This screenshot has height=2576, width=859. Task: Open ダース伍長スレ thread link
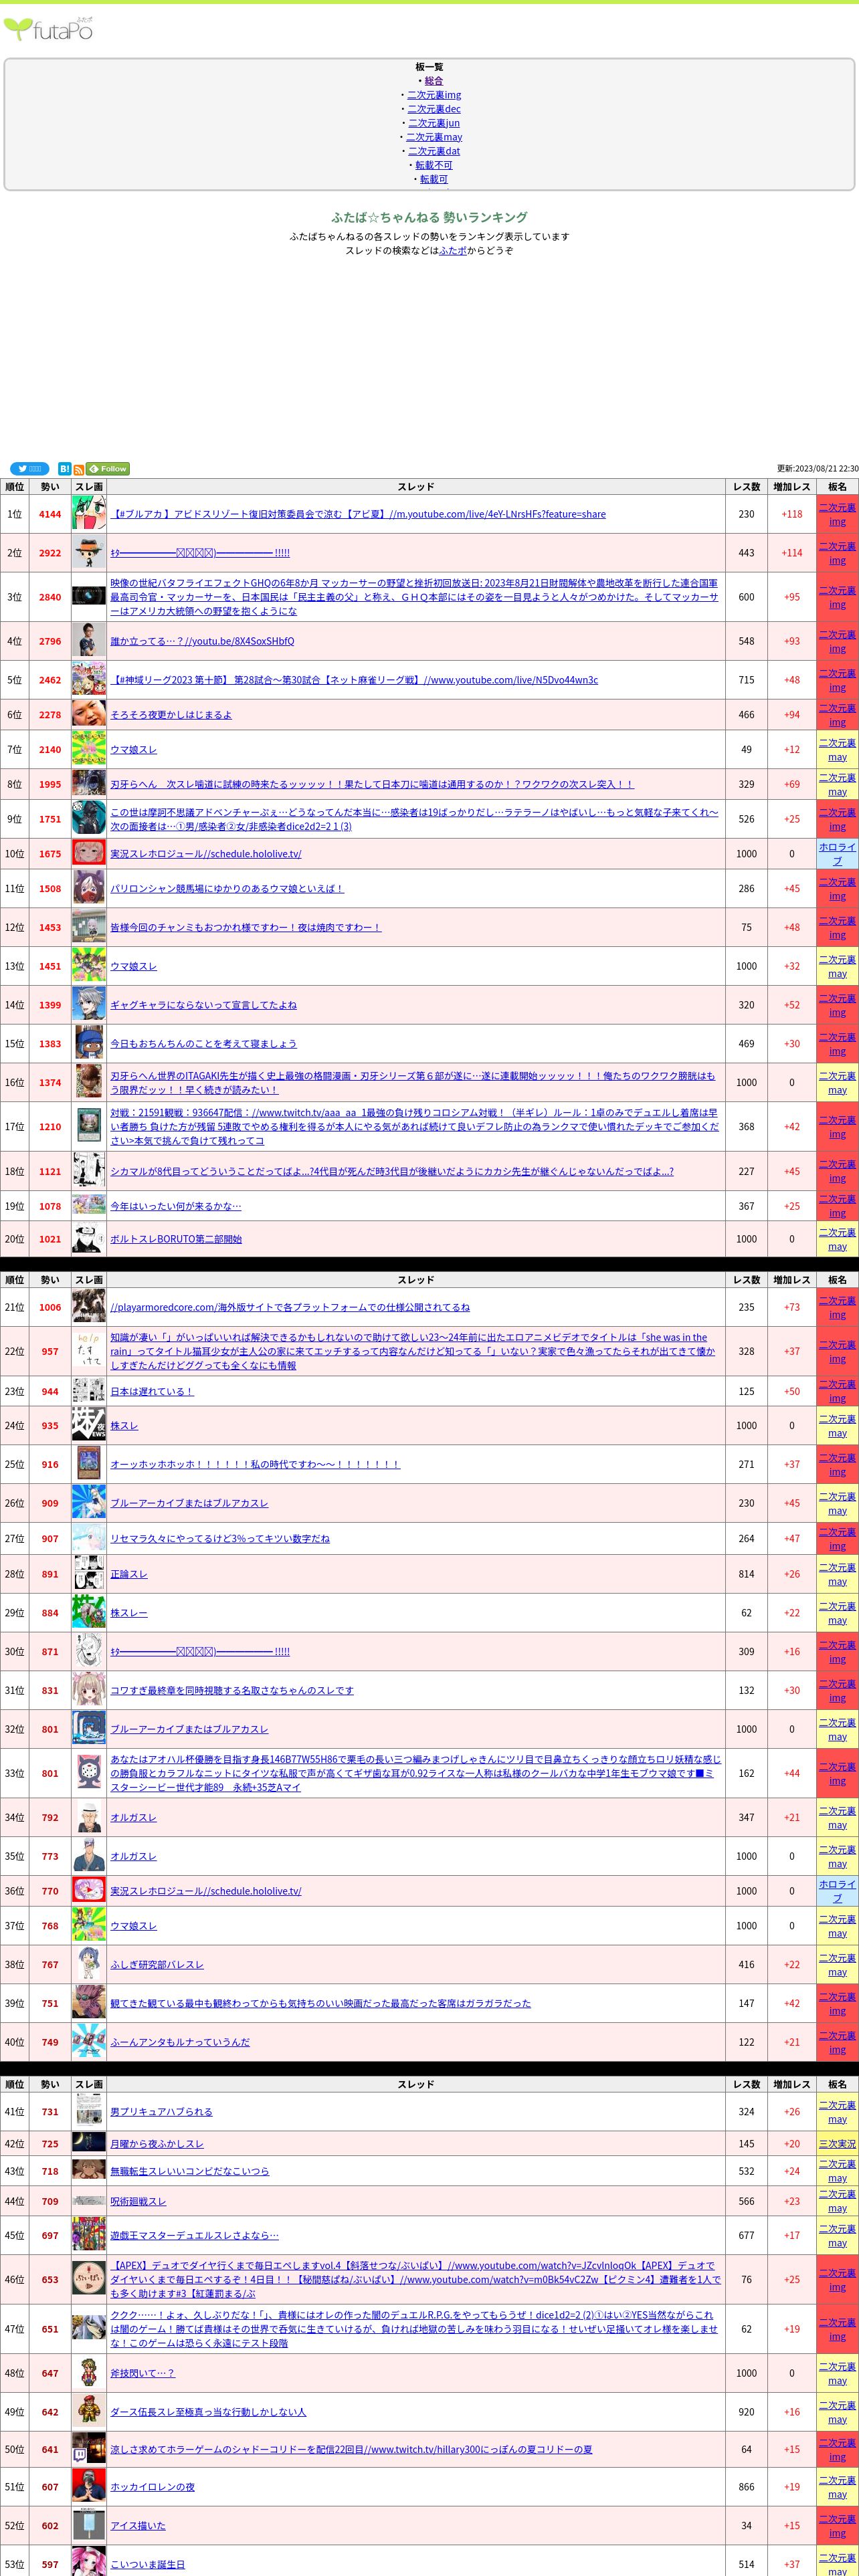coord(208,2411)
